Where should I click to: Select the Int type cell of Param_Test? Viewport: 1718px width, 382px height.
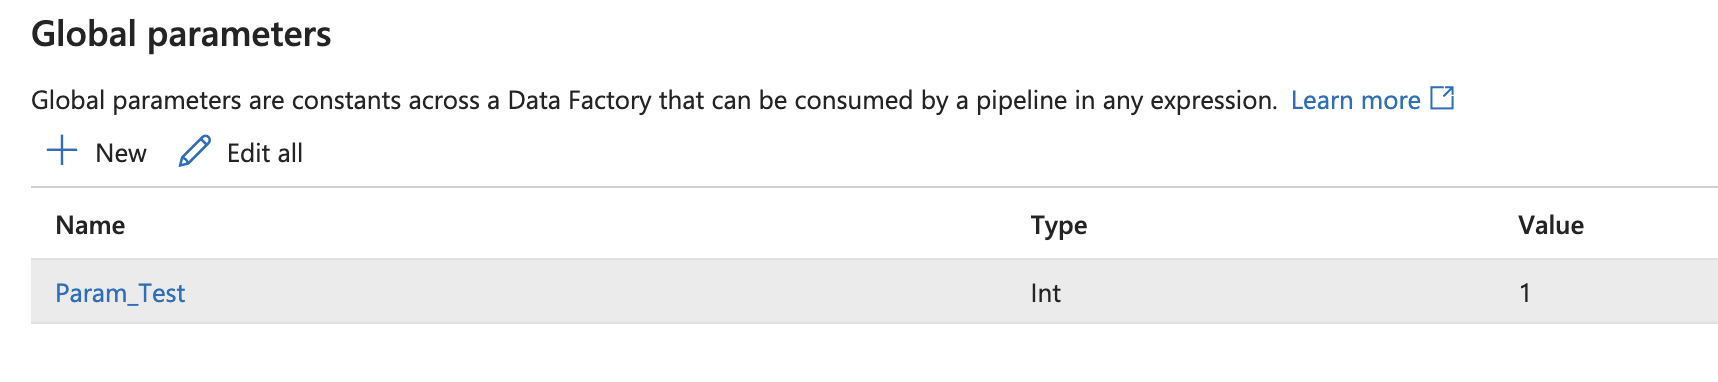pos(1045,293)
